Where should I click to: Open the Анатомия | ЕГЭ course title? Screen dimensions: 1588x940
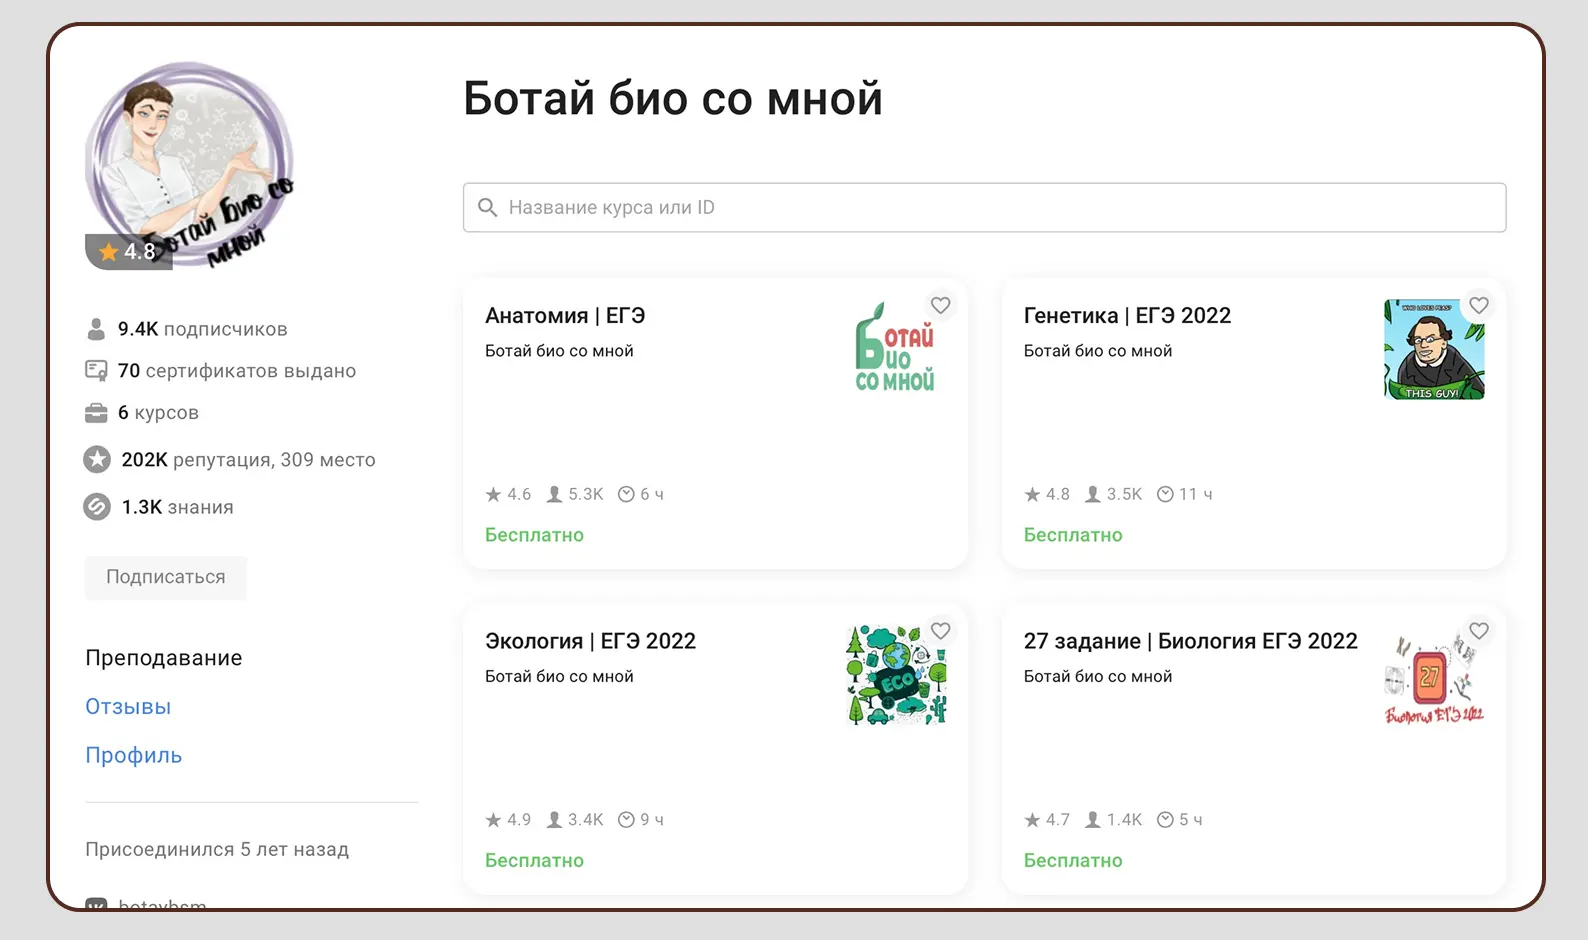tap(565, 316)
